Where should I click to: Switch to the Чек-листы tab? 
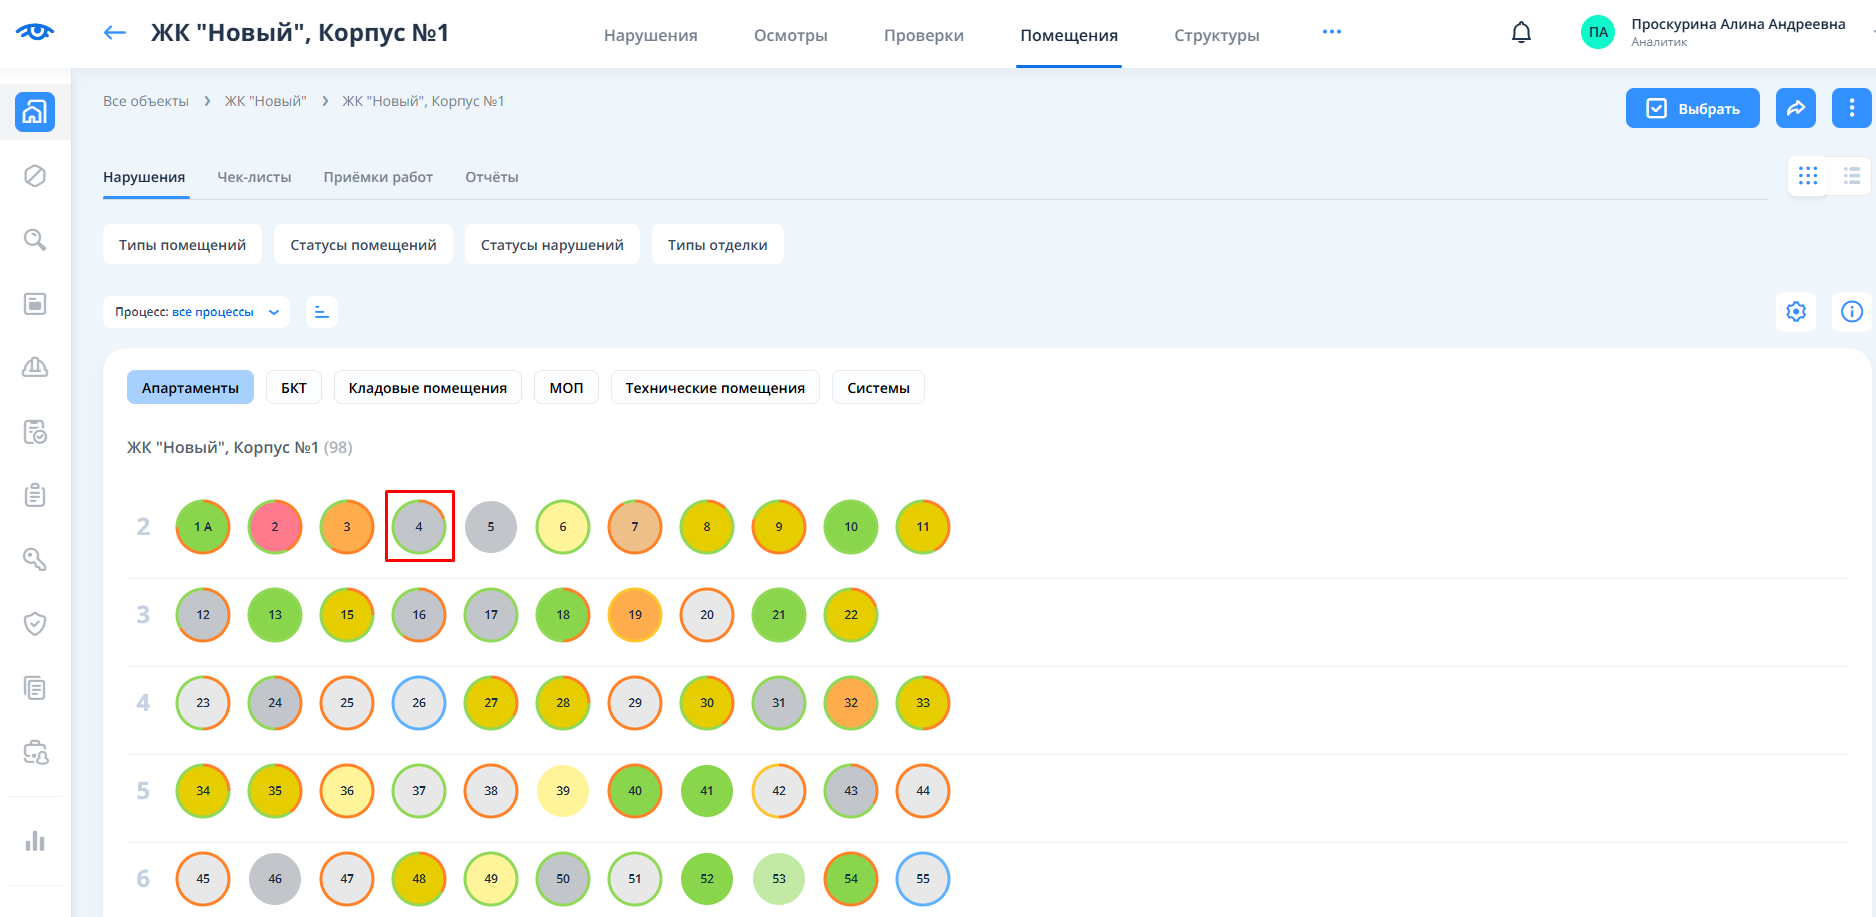(x=254, y=177)
